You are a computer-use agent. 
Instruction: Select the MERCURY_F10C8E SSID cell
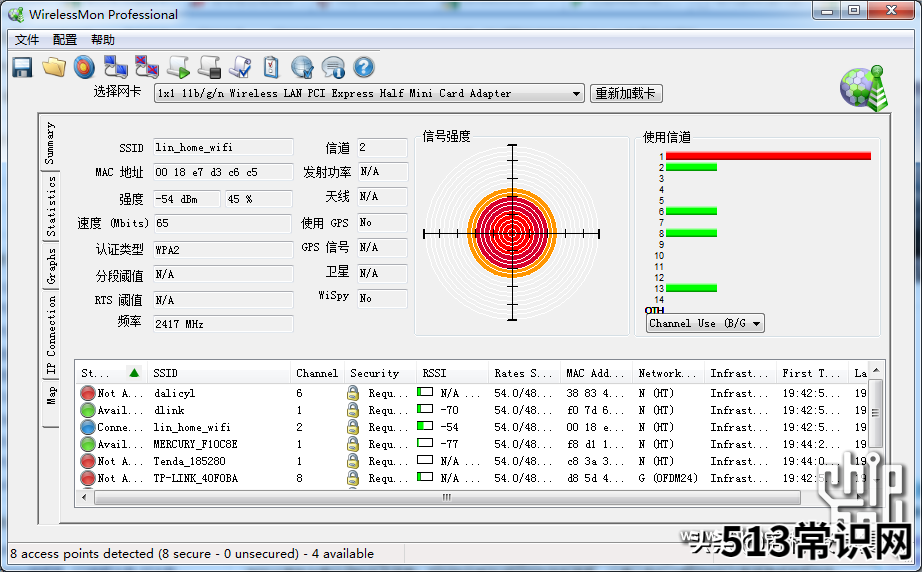coord(195,444)
